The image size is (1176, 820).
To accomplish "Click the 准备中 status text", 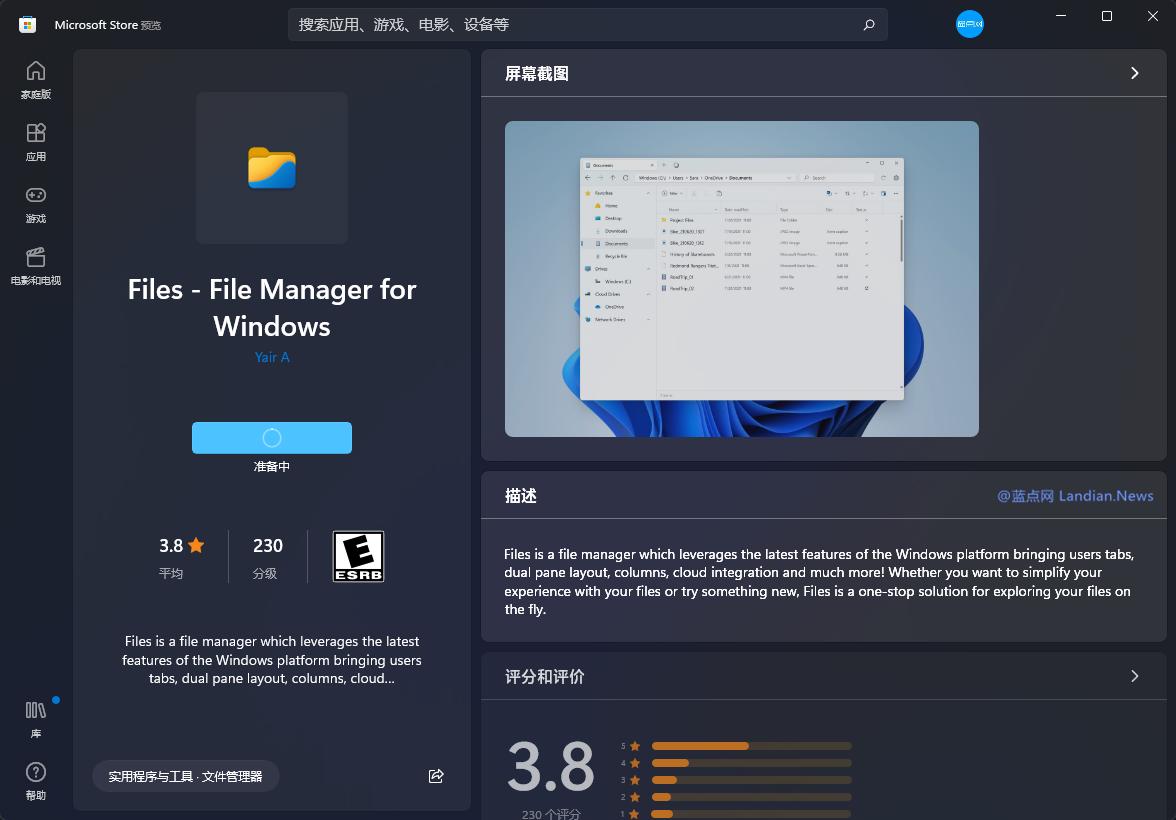I will pos(272,467).
